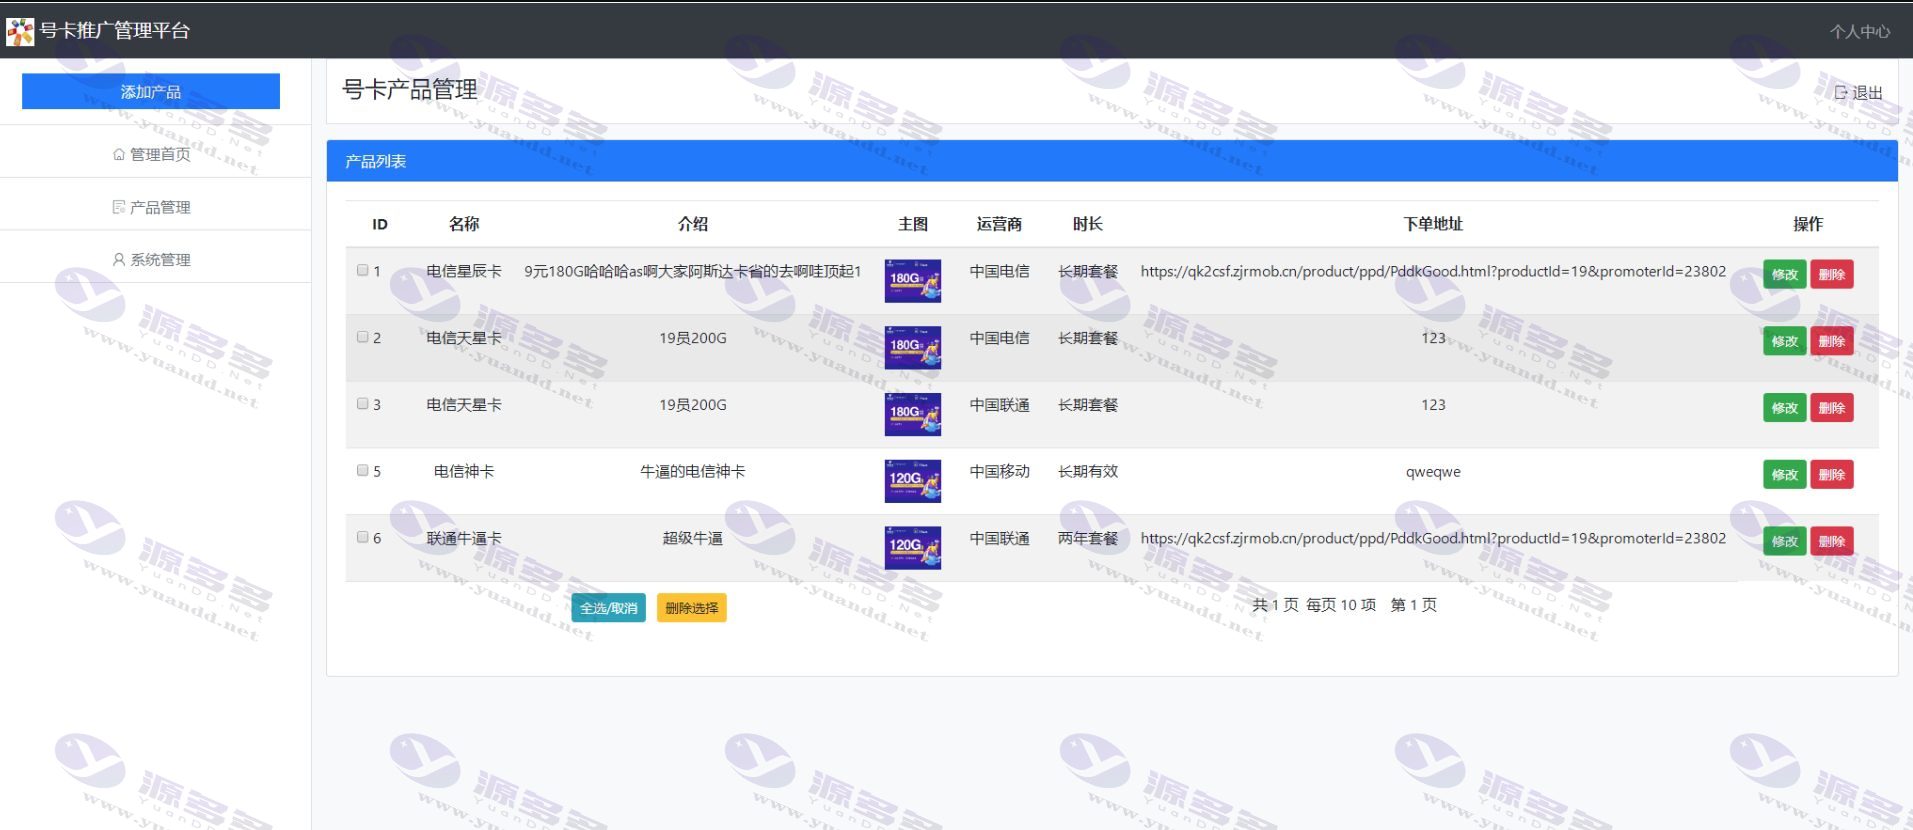This screenshot has height=830, width=1913.
Task: Click the order URL in 电信星辰卡 row
Action: tap(1433, 271)
